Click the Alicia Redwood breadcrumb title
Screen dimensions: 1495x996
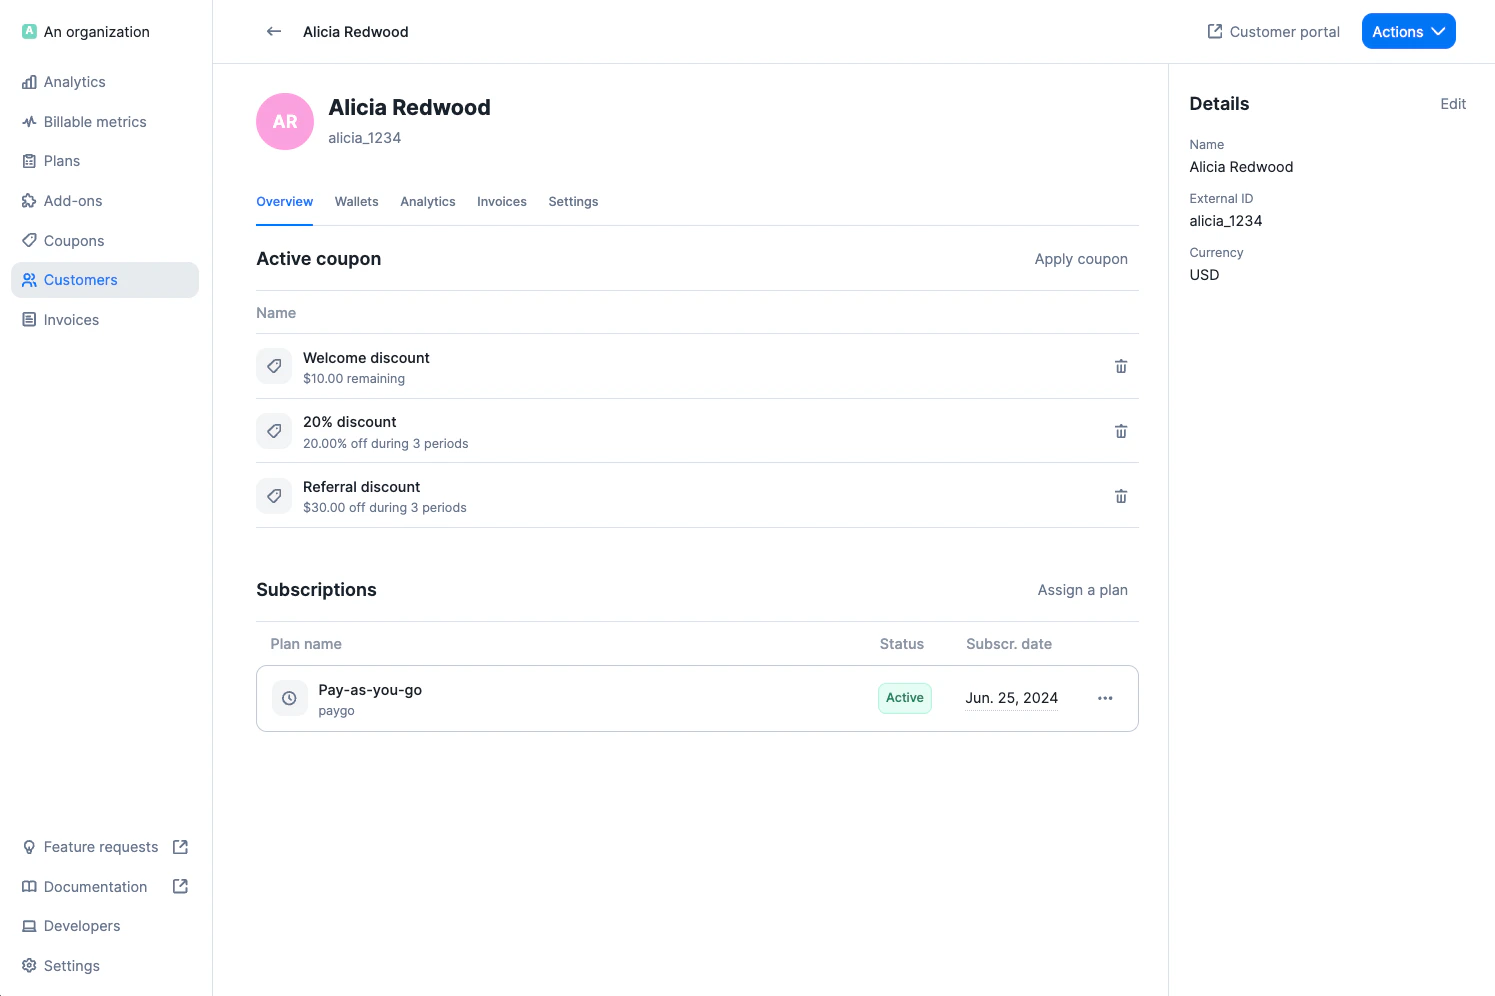pos(356,32)
